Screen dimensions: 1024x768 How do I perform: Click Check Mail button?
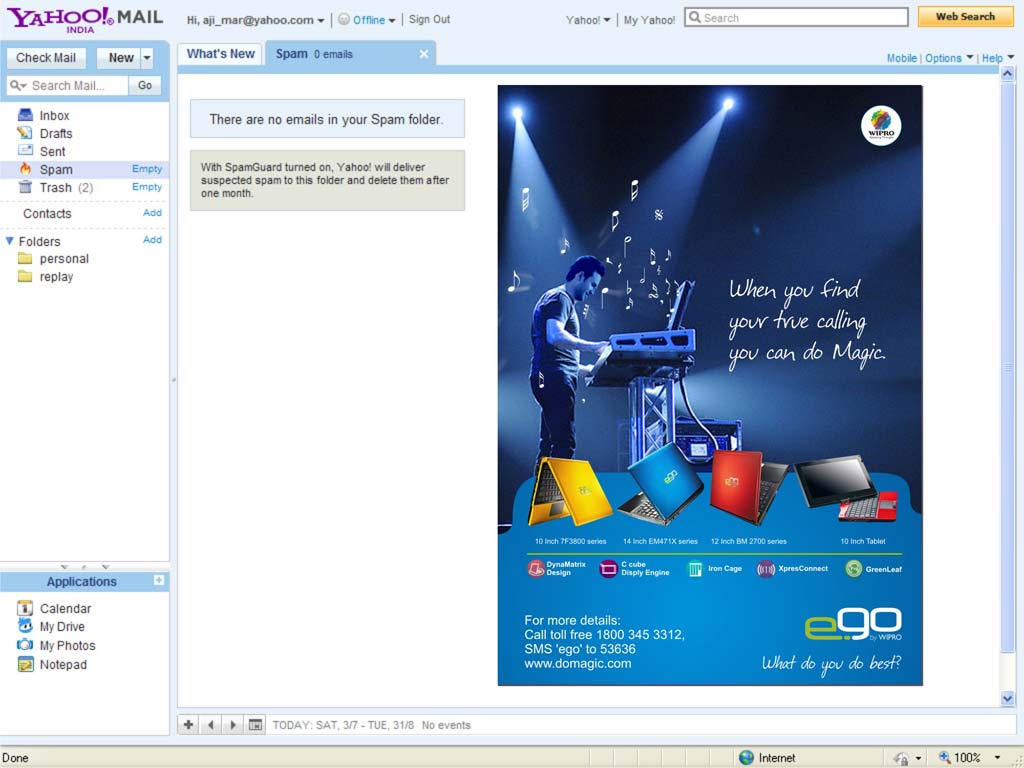tap(46, 57)
